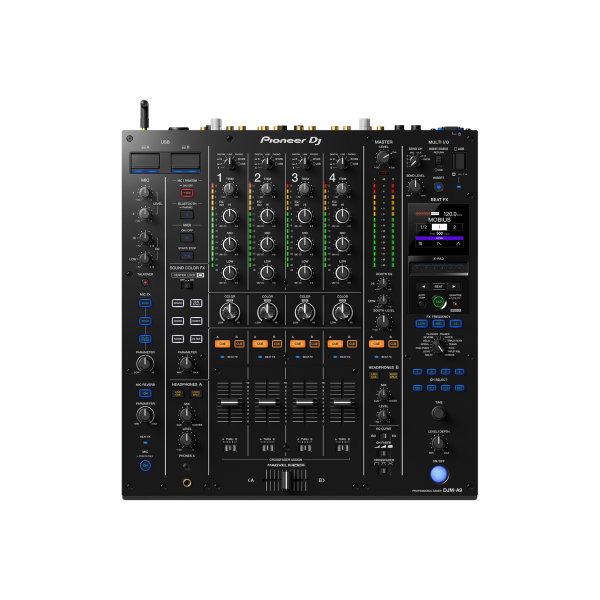
Task: Select FX Frequency LOW button
Action: click(422, 324)
